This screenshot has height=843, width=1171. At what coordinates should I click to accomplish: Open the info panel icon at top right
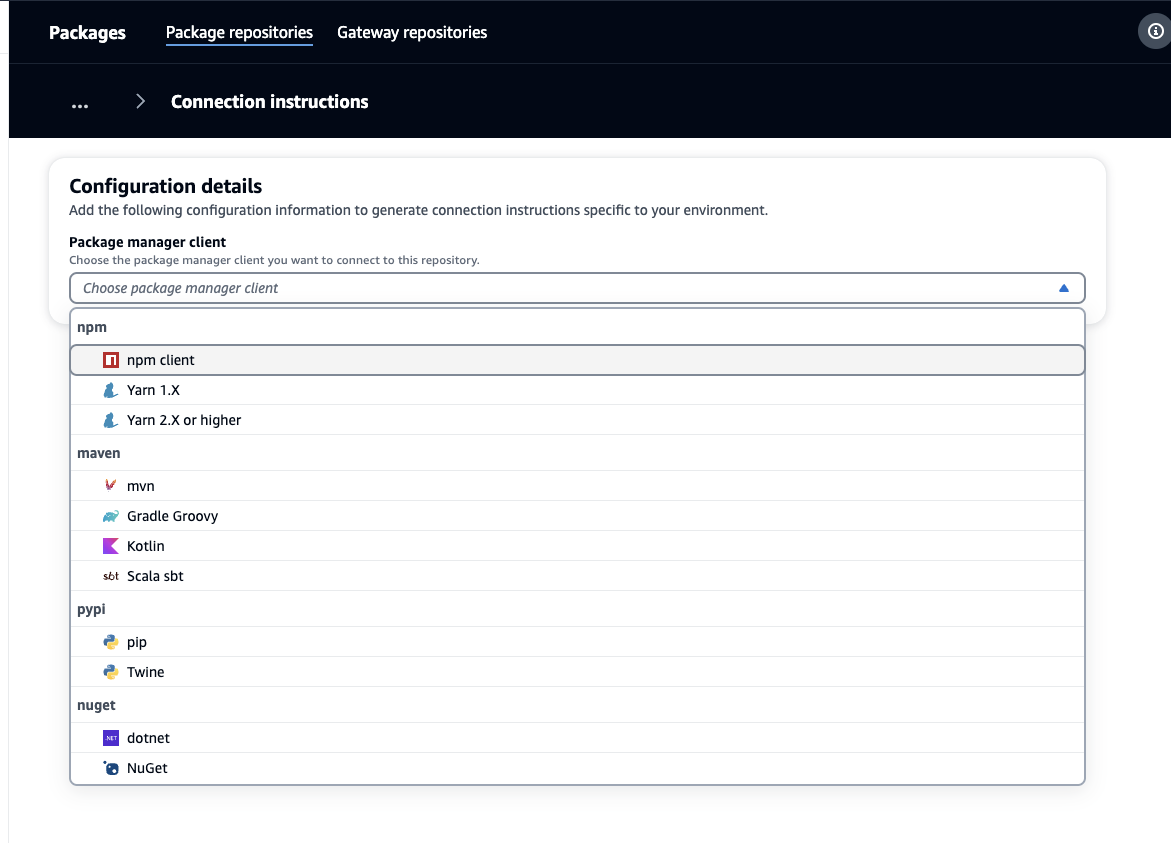(1155, 31)
